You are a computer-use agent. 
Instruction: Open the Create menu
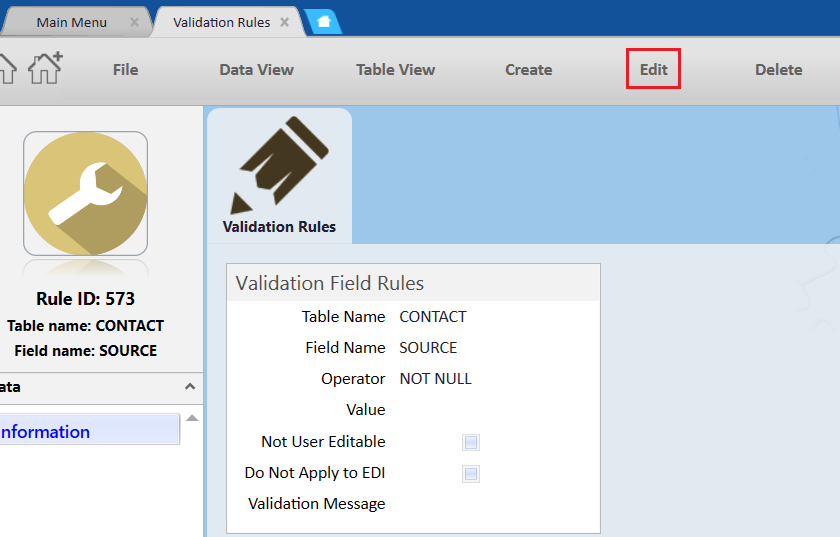[x=529, y=70]
